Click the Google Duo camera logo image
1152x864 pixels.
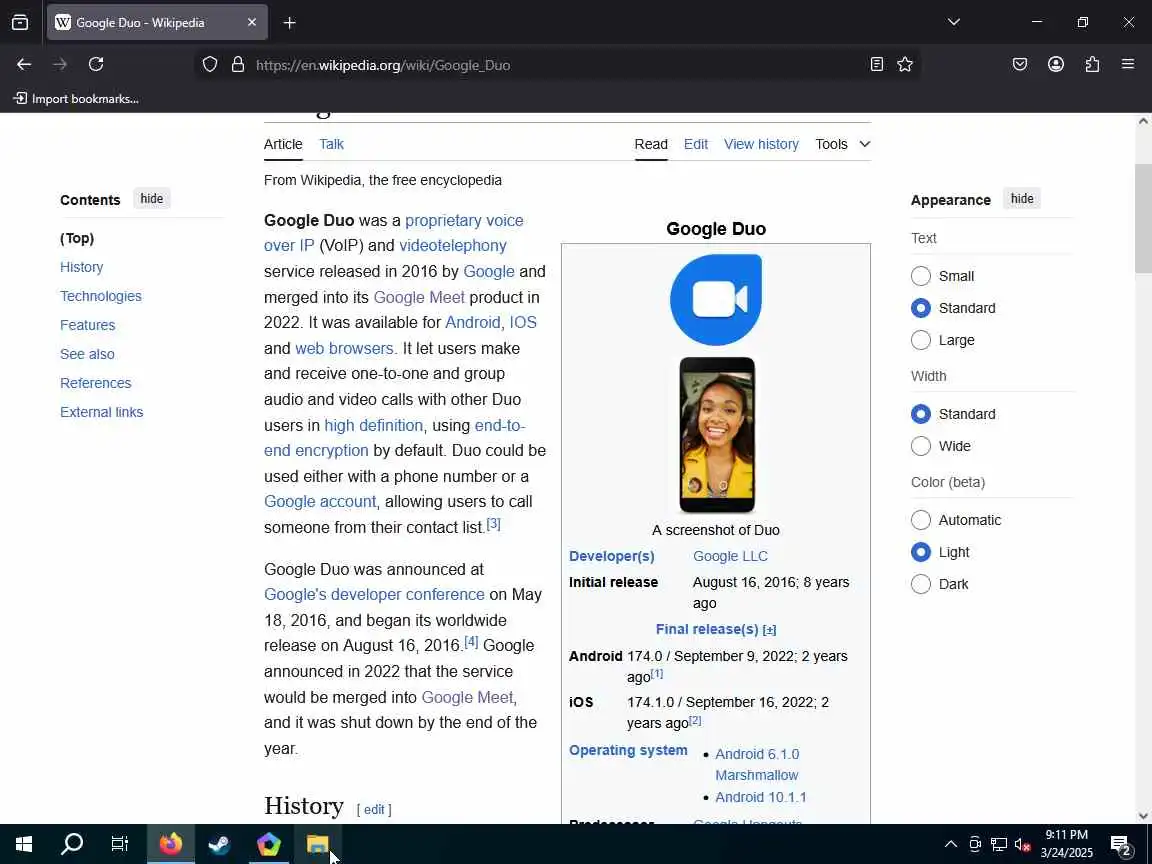click(716, 300)
